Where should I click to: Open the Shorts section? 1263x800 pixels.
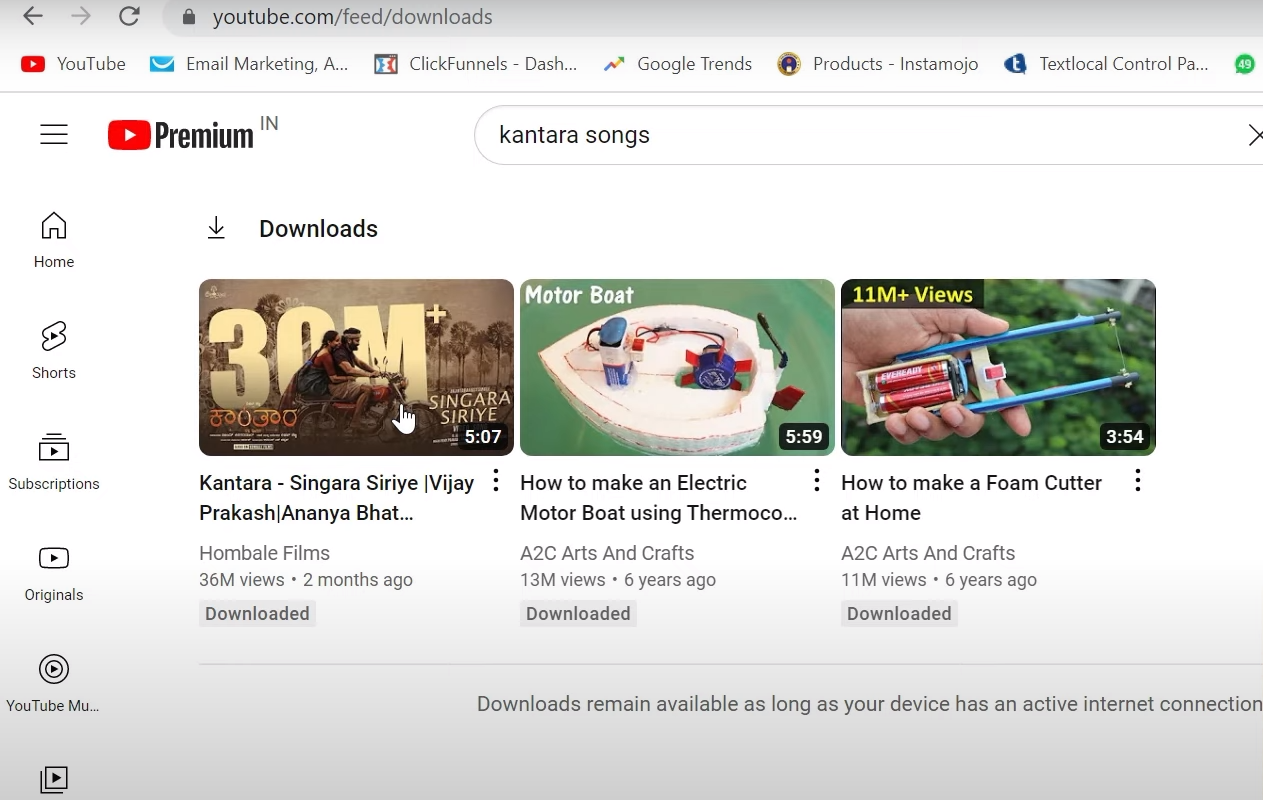pyautogui.click(x=53, y=349)
